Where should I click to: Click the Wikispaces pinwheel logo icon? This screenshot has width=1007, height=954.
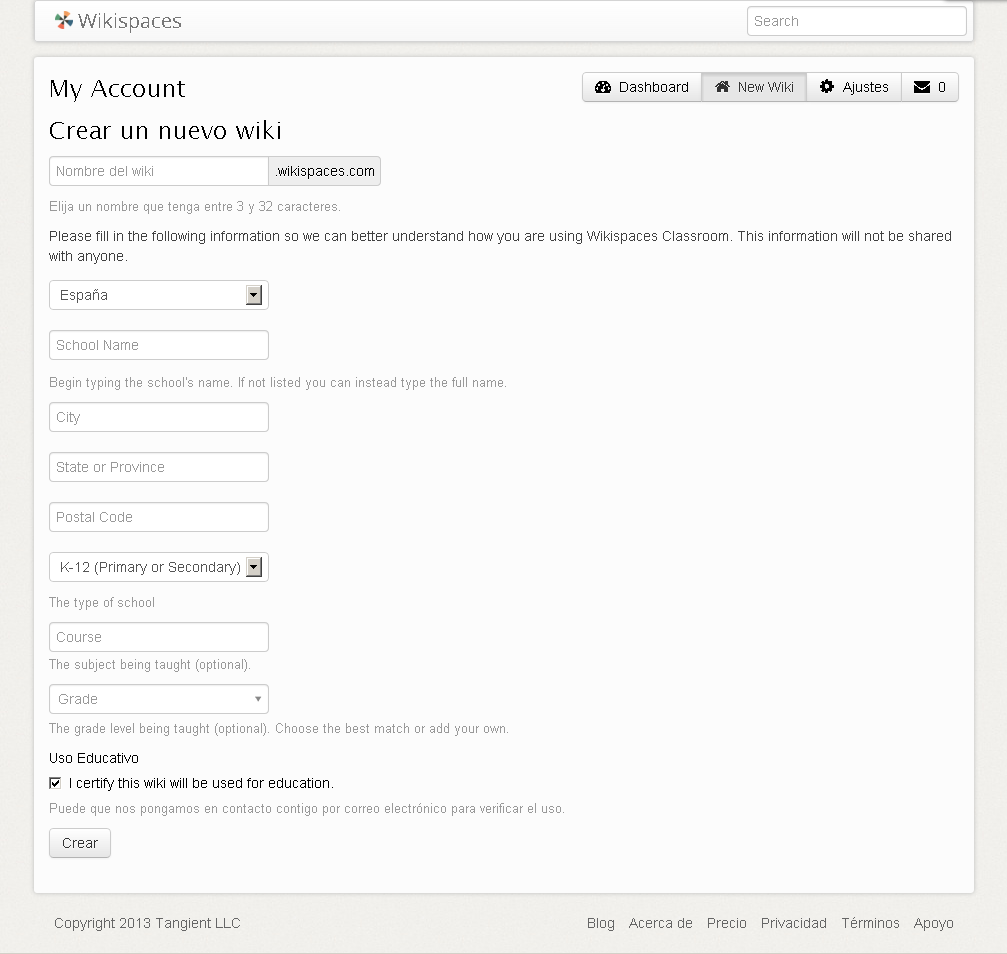[64, 21]
